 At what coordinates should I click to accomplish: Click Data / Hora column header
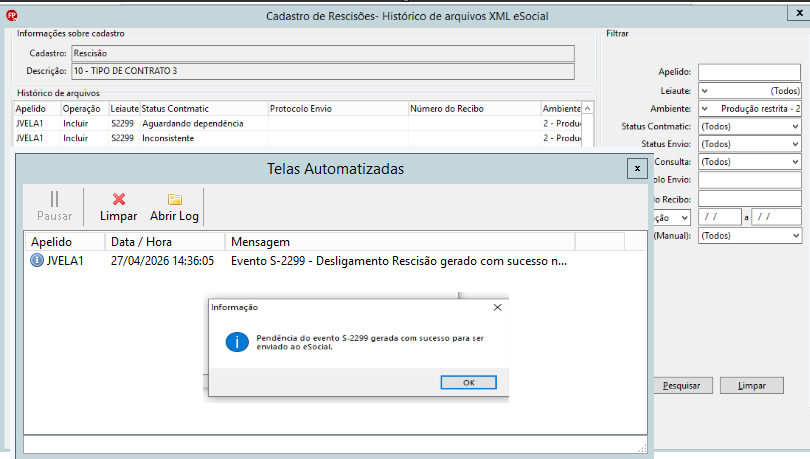pos(165,242)
